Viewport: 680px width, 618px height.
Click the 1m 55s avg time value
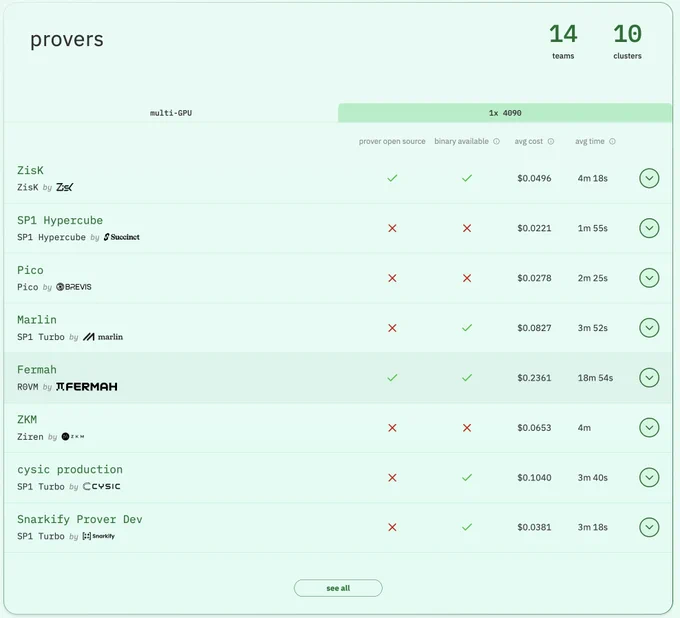click(592, 228)
